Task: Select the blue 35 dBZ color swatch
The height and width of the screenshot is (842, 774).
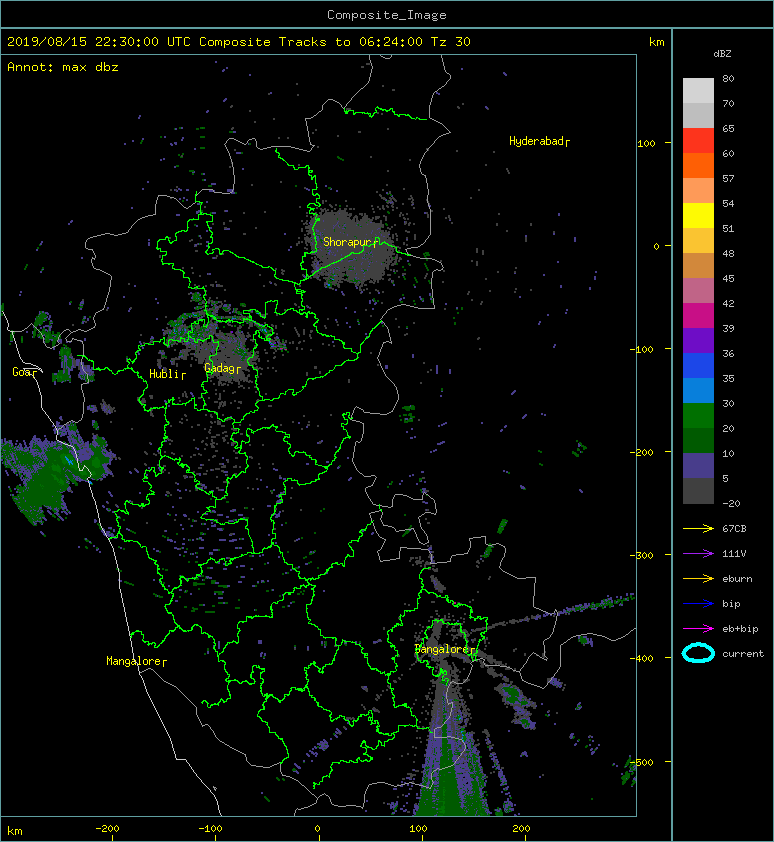Action: 698,365
